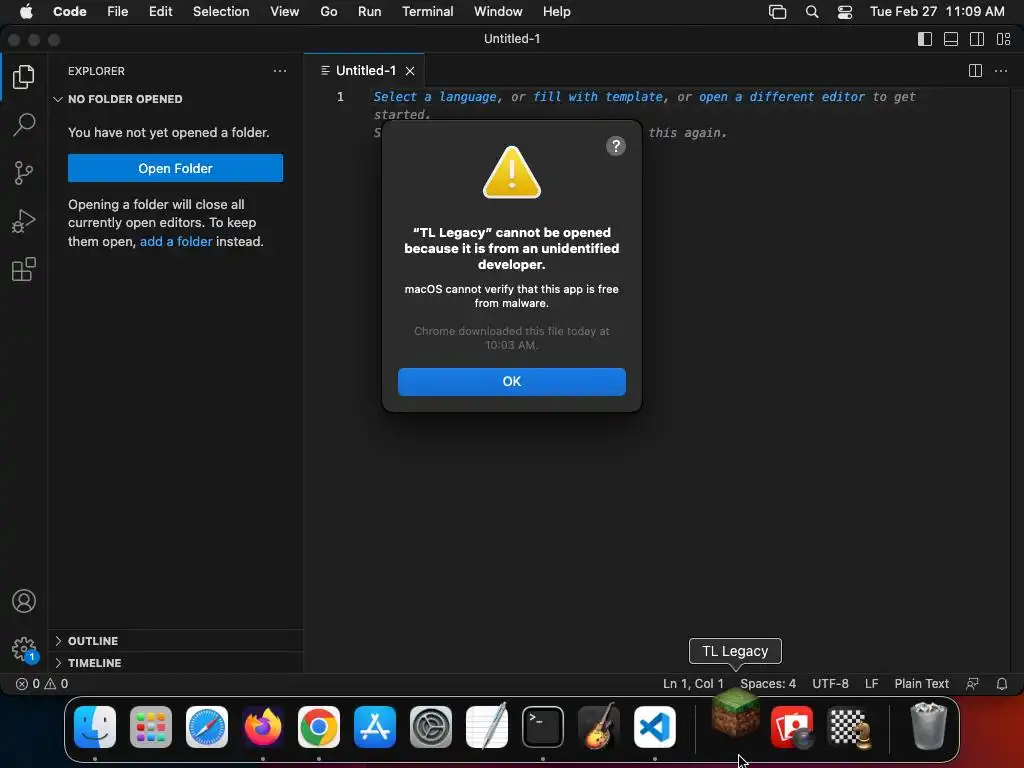This screenshot has height=768, width=1024.
Task: Toggle the primary side bar layout icon
Action: [925, 39]
